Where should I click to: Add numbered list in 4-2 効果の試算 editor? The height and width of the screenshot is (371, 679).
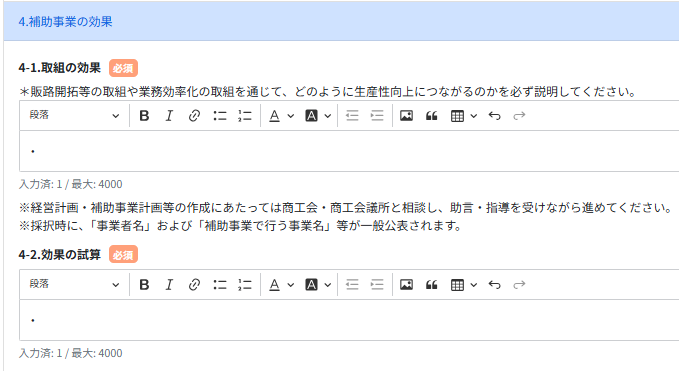tap(245, 284)
